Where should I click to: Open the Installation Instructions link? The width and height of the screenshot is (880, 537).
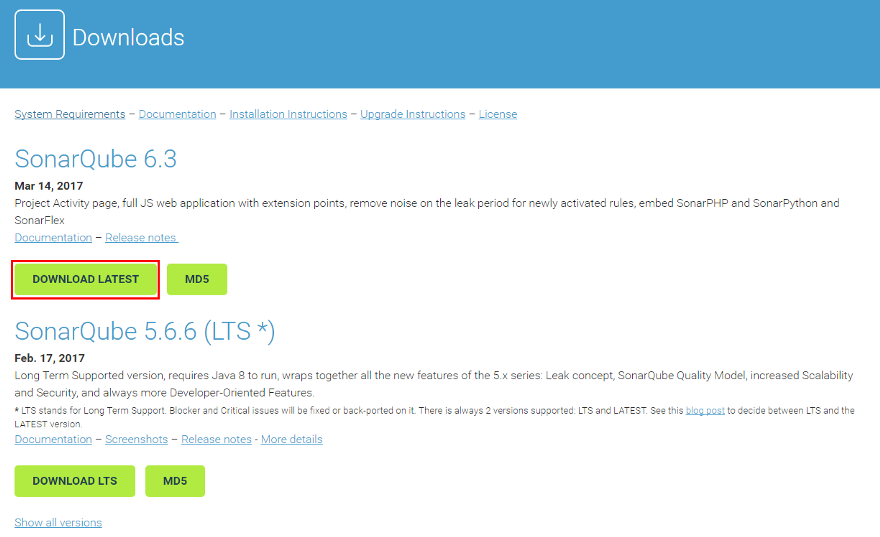click(288, 114)
